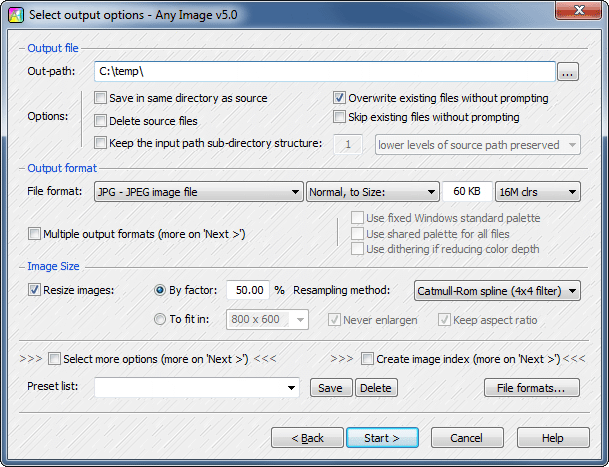Close the Select output options dialog
This screenshot has width=609, height=467.
coord(579,10)
